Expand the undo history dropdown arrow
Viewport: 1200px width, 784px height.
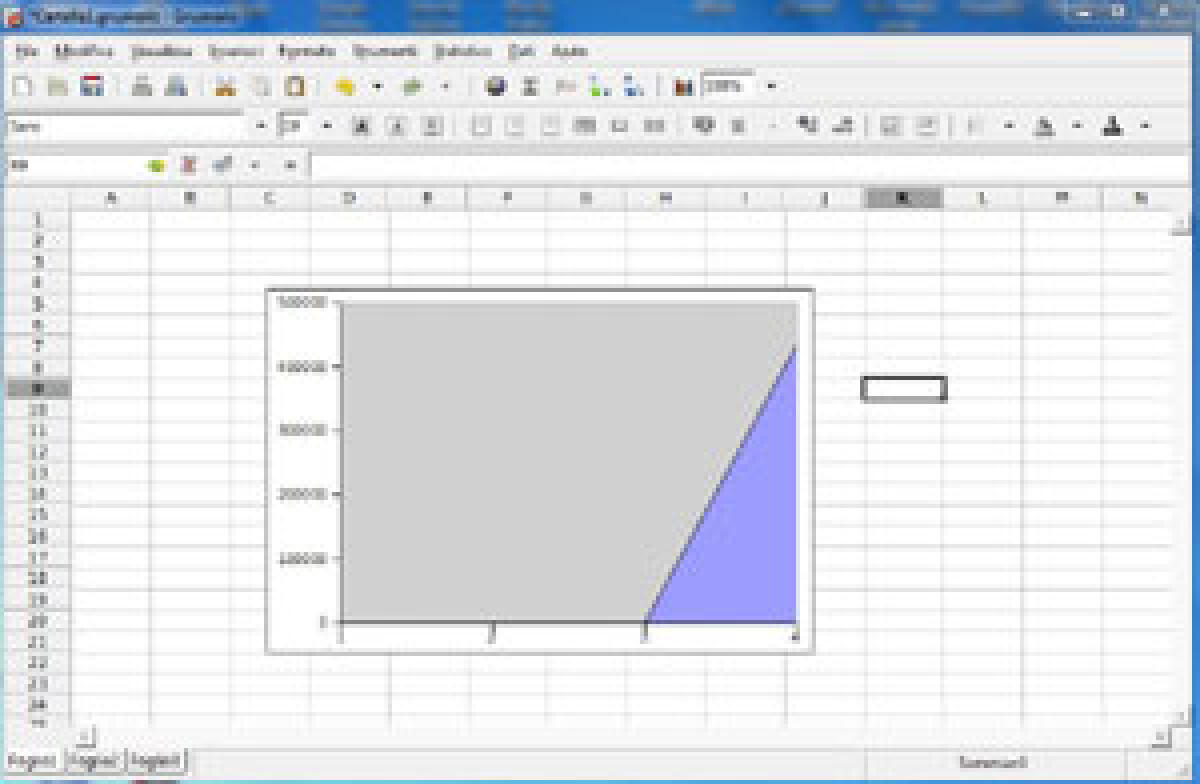(x=377, y=87)
